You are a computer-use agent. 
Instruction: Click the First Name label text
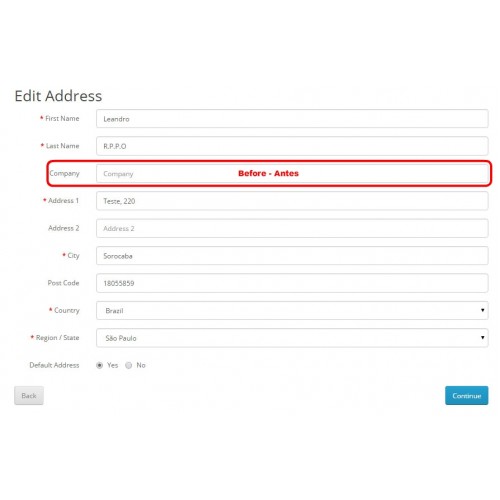pos(62,118)
